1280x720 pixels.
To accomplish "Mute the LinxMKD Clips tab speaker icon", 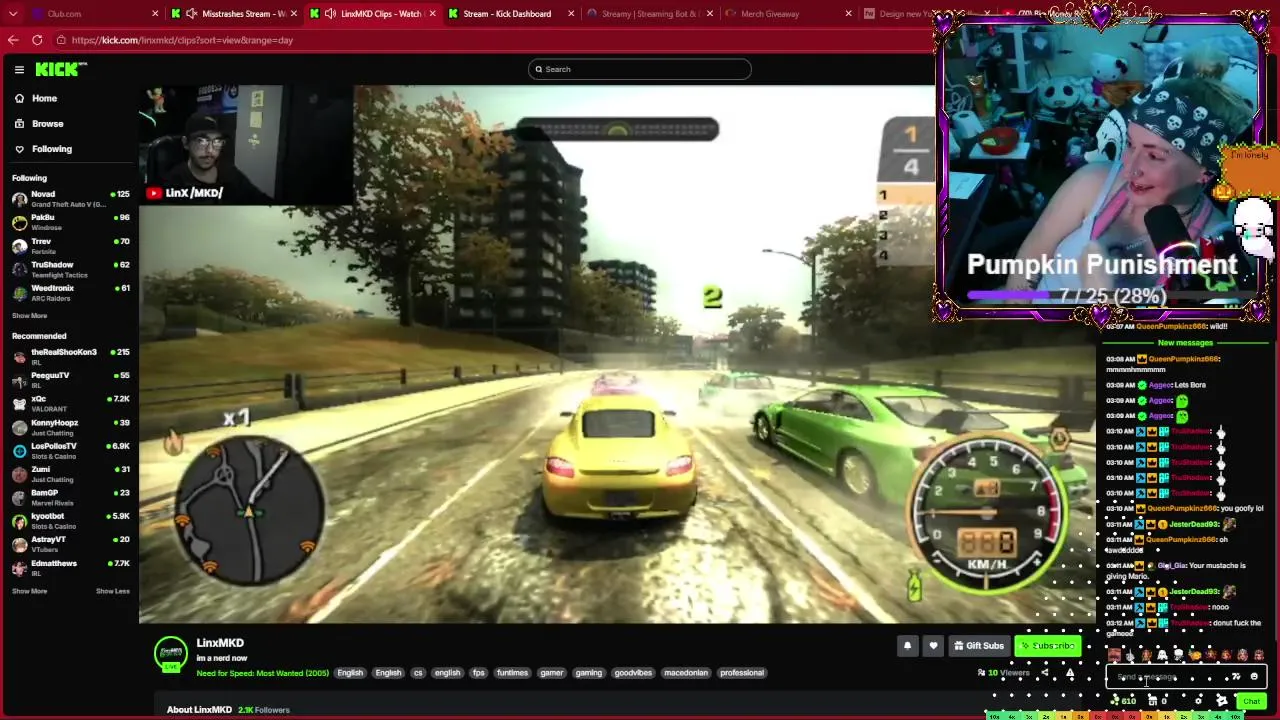I will click(x=330, y=14).
